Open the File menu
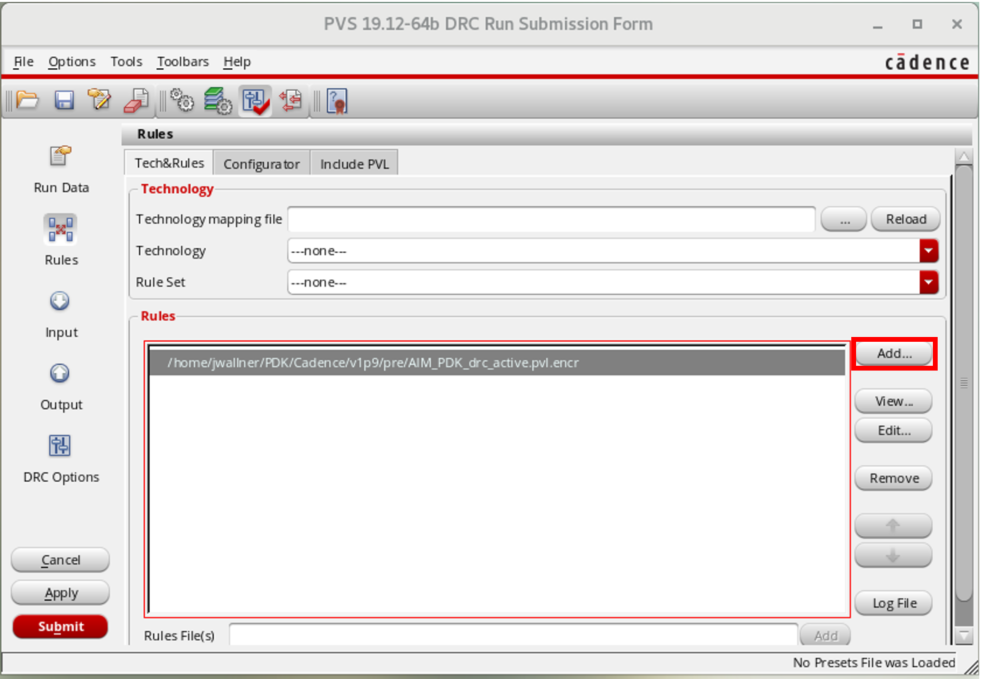This screenshot has height=679, width=985. coord(23,62)
